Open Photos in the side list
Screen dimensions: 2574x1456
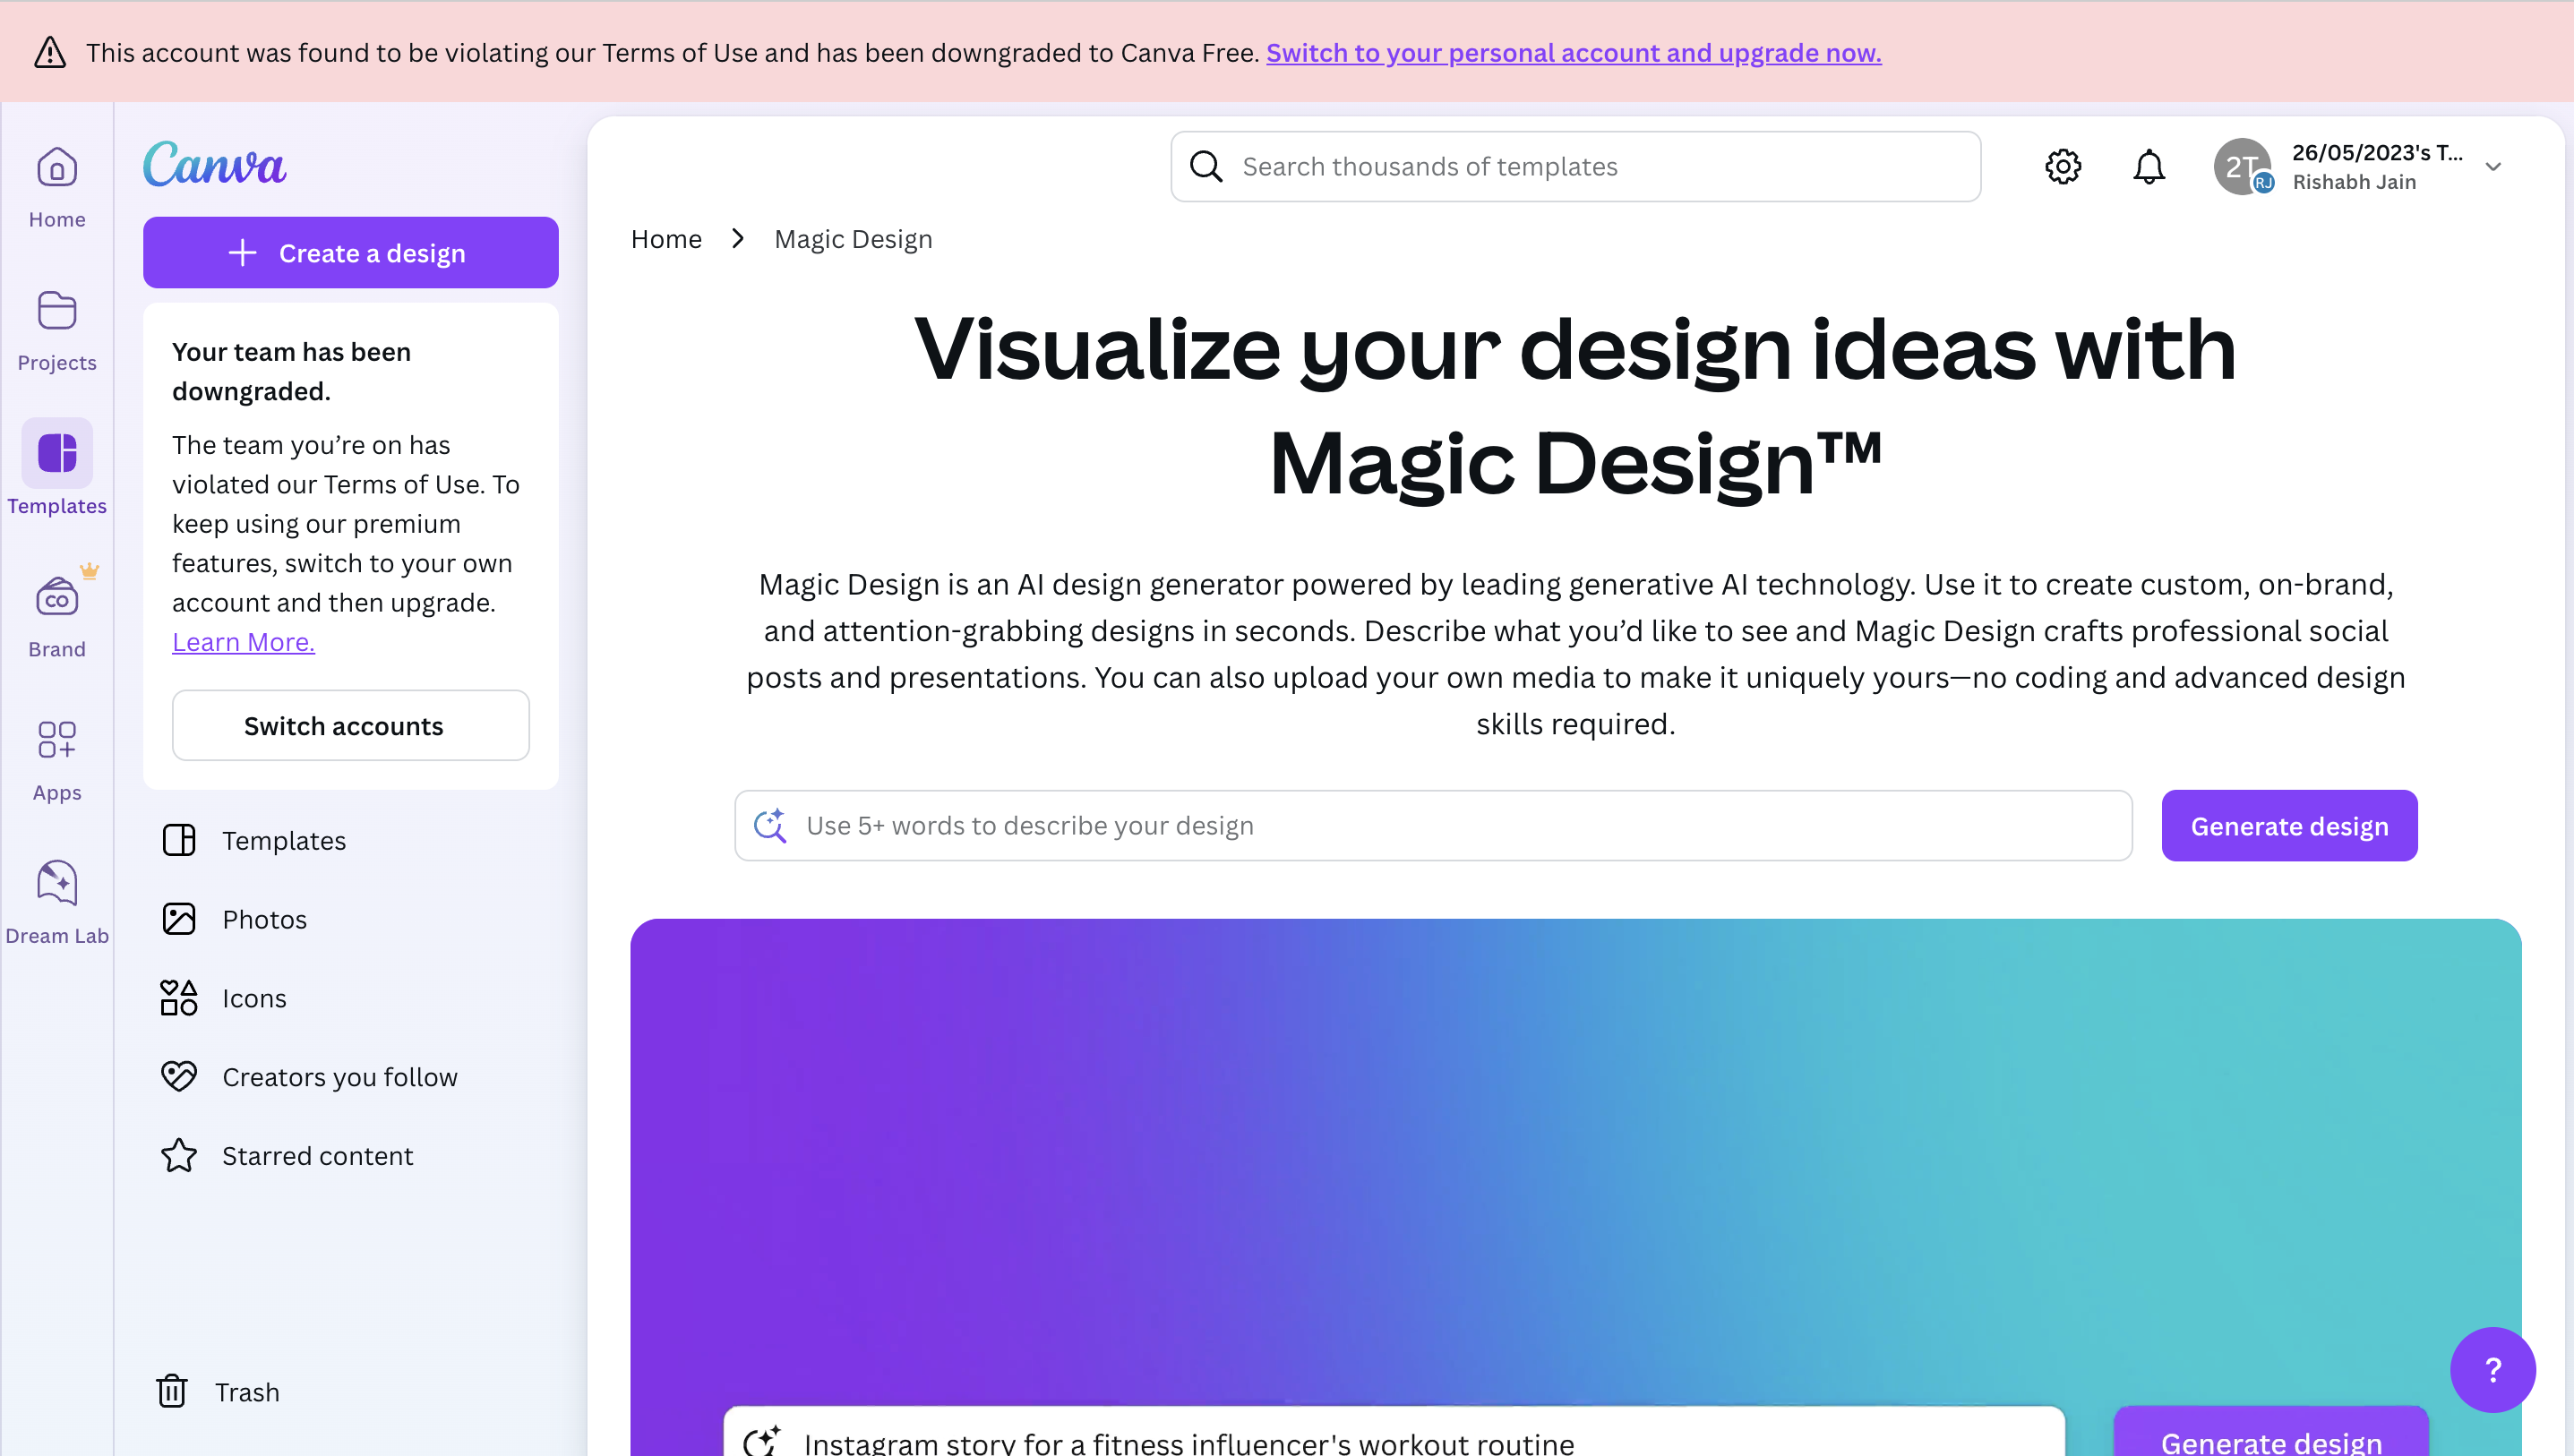[x=350, y=919]
